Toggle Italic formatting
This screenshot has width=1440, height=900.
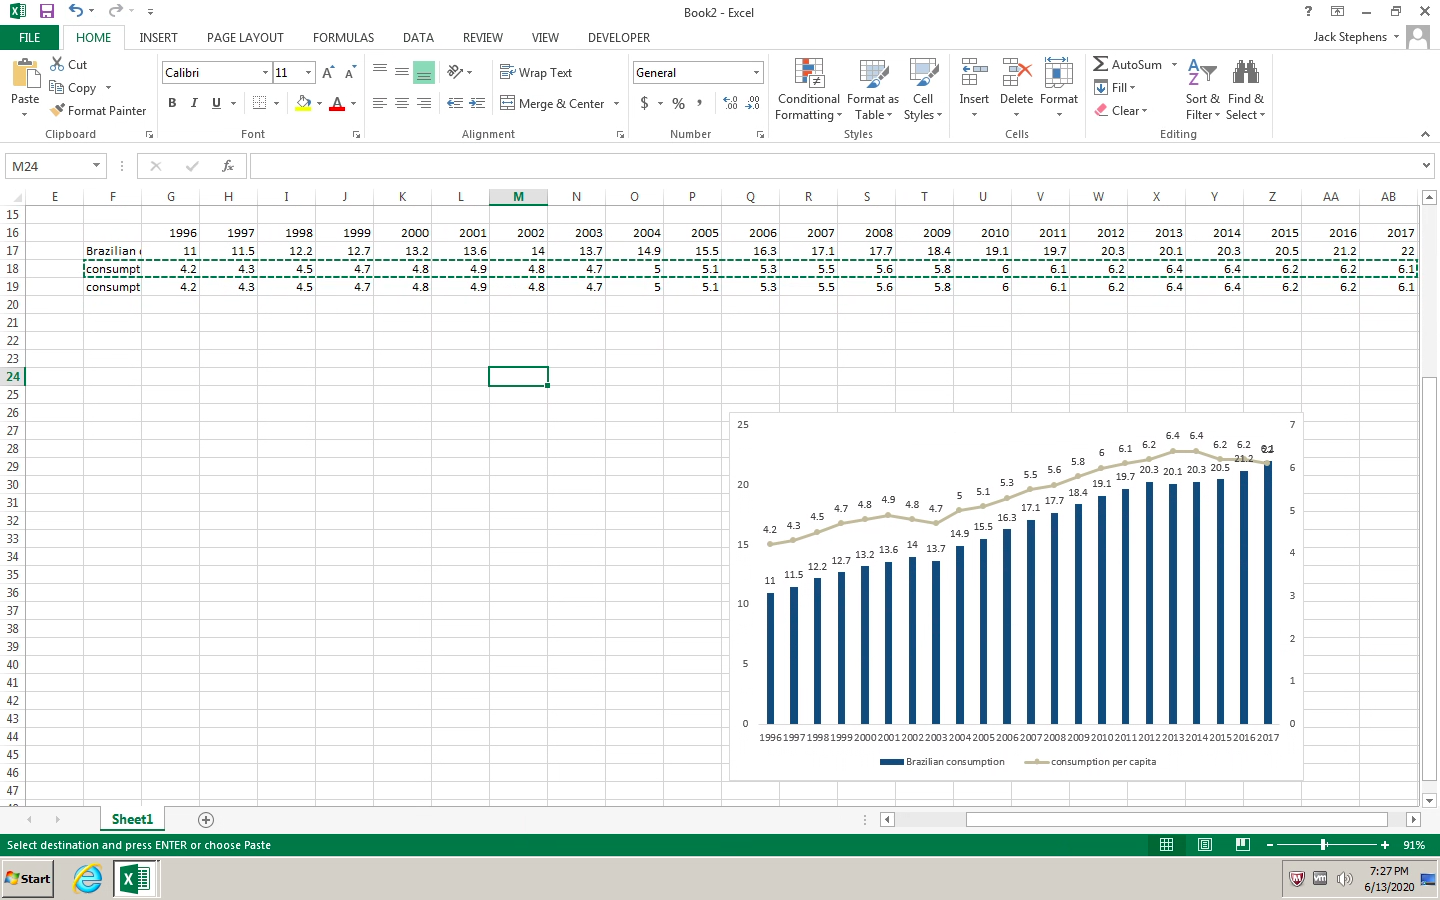click(194, 103)
